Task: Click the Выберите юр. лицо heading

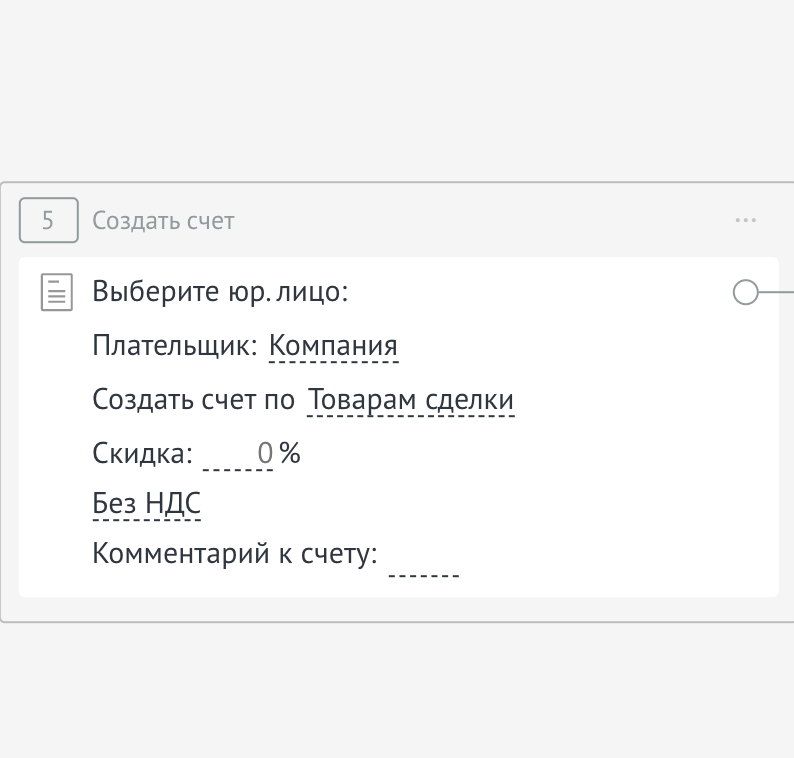Action: click(219, 292)
